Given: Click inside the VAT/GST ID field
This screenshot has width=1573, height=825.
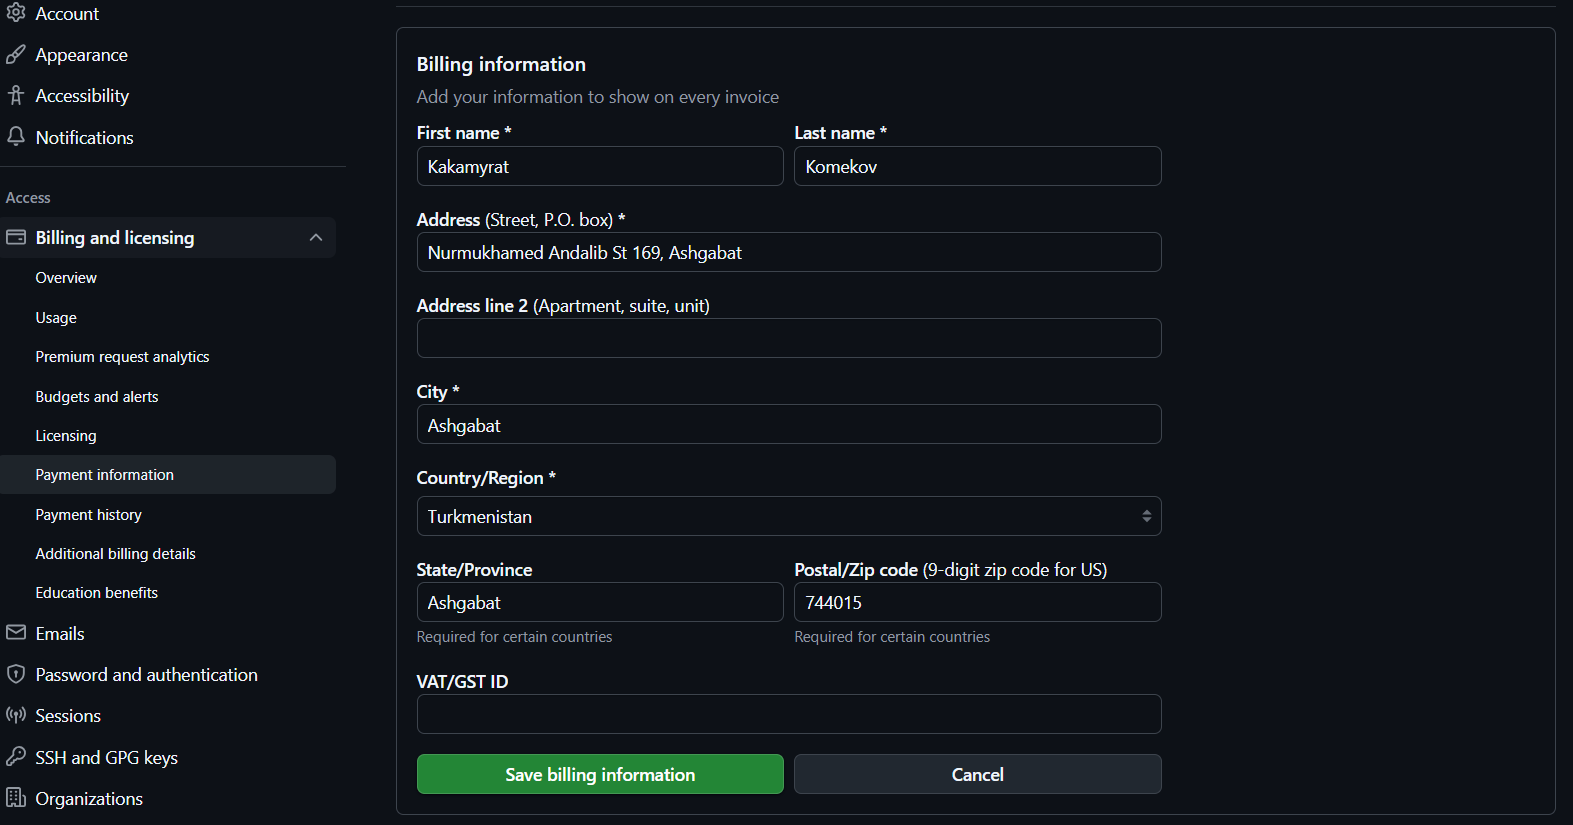Looking at the screenshot, I should pyautogui.click(x=788, y=713).
